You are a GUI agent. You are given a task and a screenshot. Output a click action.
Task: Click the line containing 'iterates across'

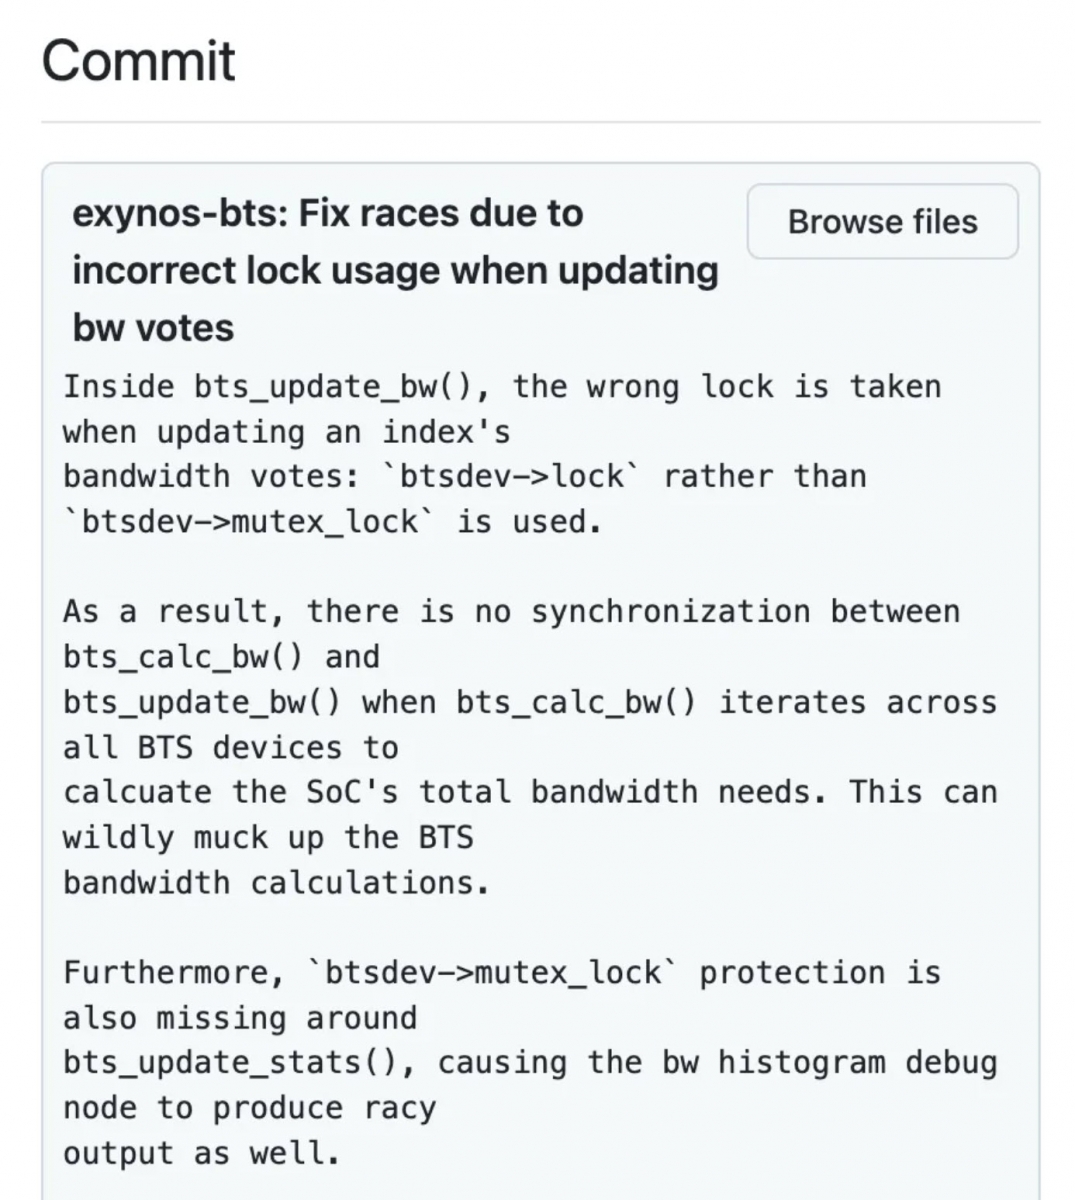click(x=530, y=702)
